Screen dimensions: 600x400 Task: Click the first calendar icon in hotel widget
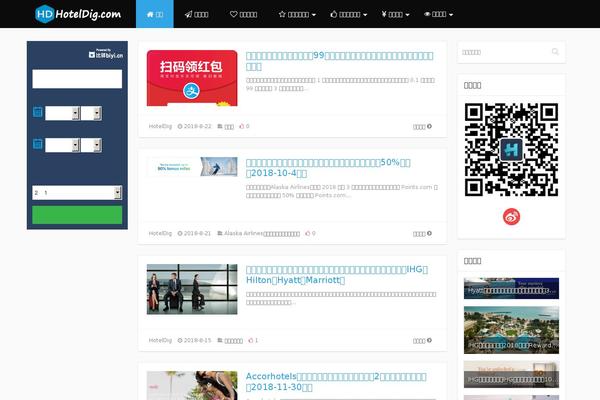(x=38, y=112)
